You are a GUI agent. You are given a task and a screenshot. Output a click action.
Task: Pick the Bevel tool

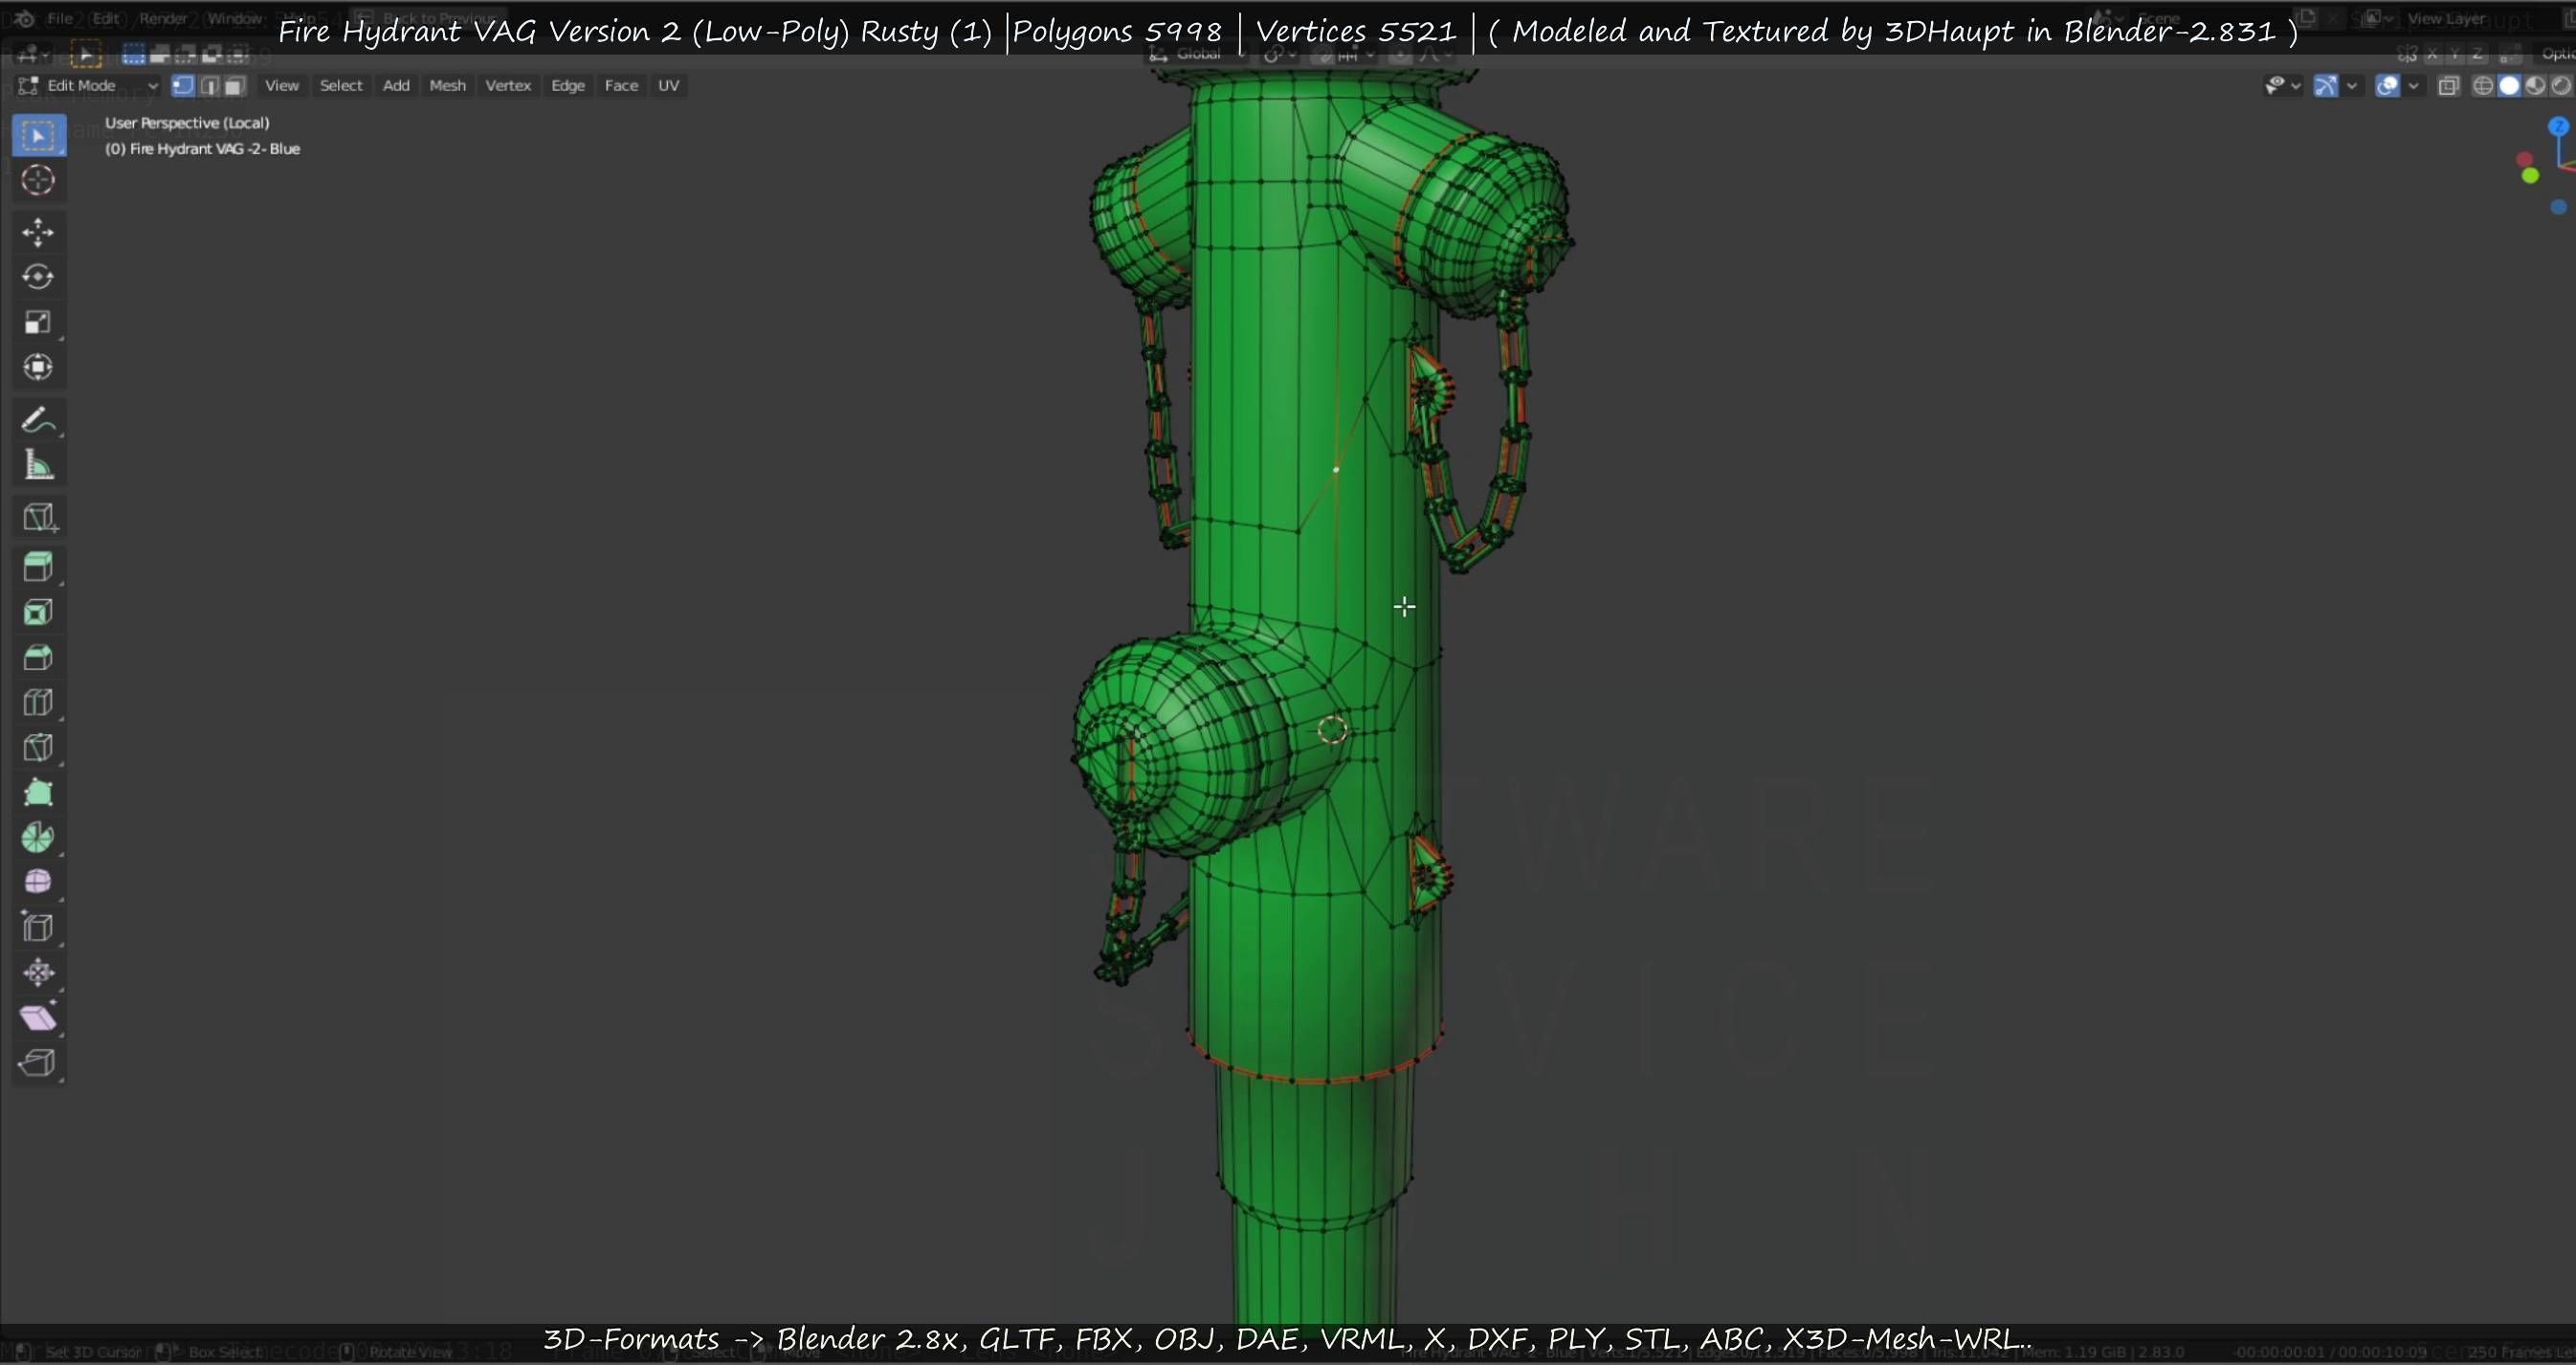point(39,657)
